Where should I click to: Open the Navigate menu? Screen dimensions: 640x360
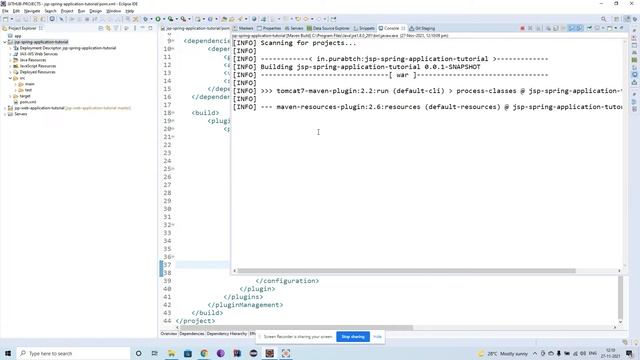click(32, 11)
